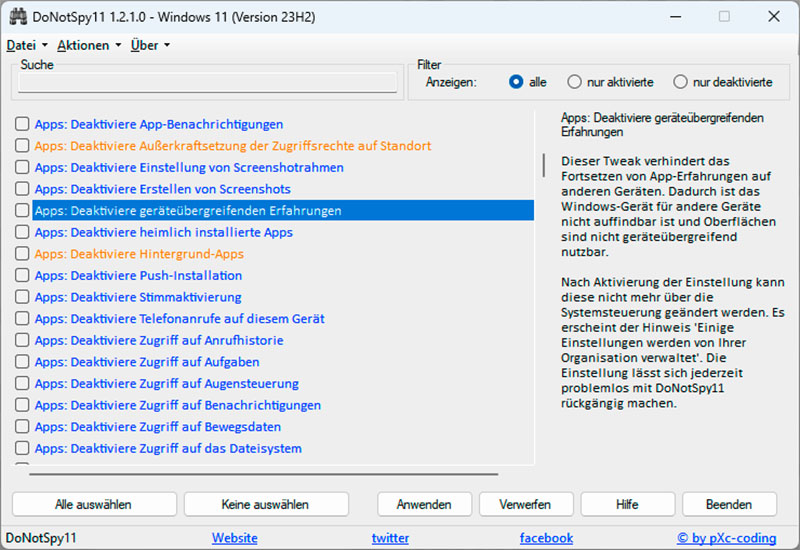This screenshot has height=550, width=800.
Task: Open the Datei menu
Action: (27, 45)
